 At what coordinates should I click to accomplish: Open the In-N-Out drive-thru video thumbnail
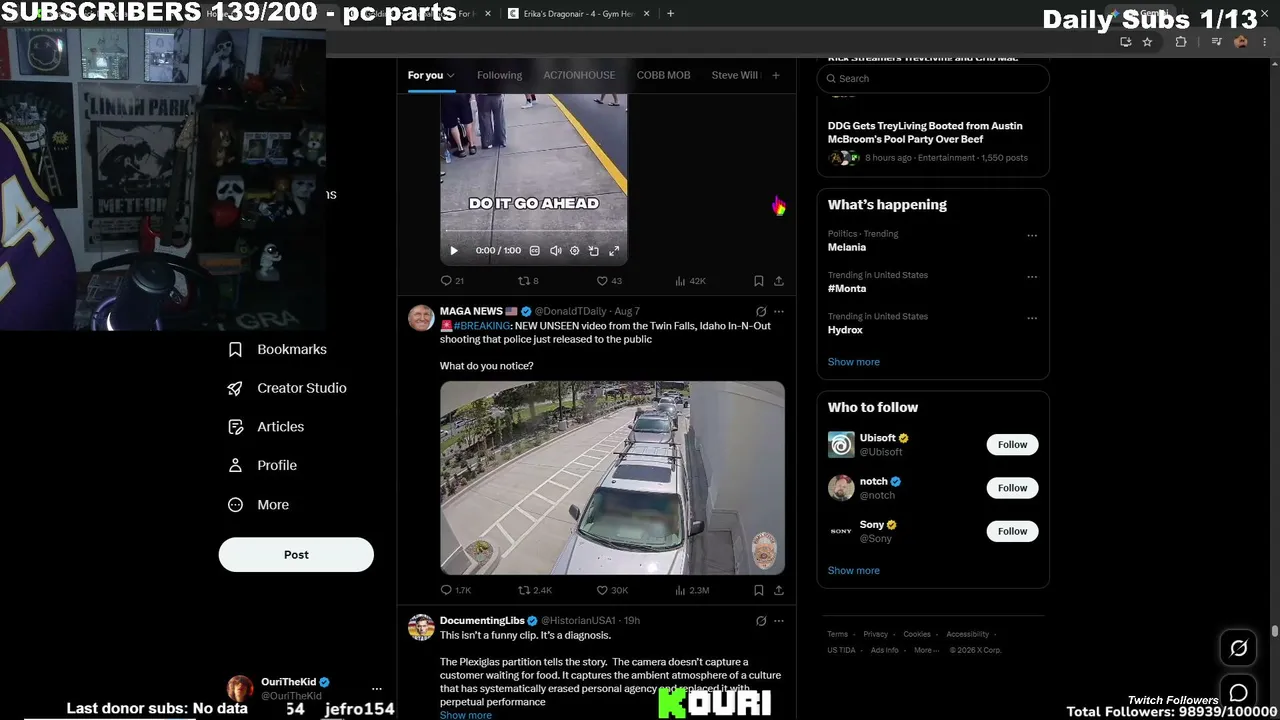point(612,478)
